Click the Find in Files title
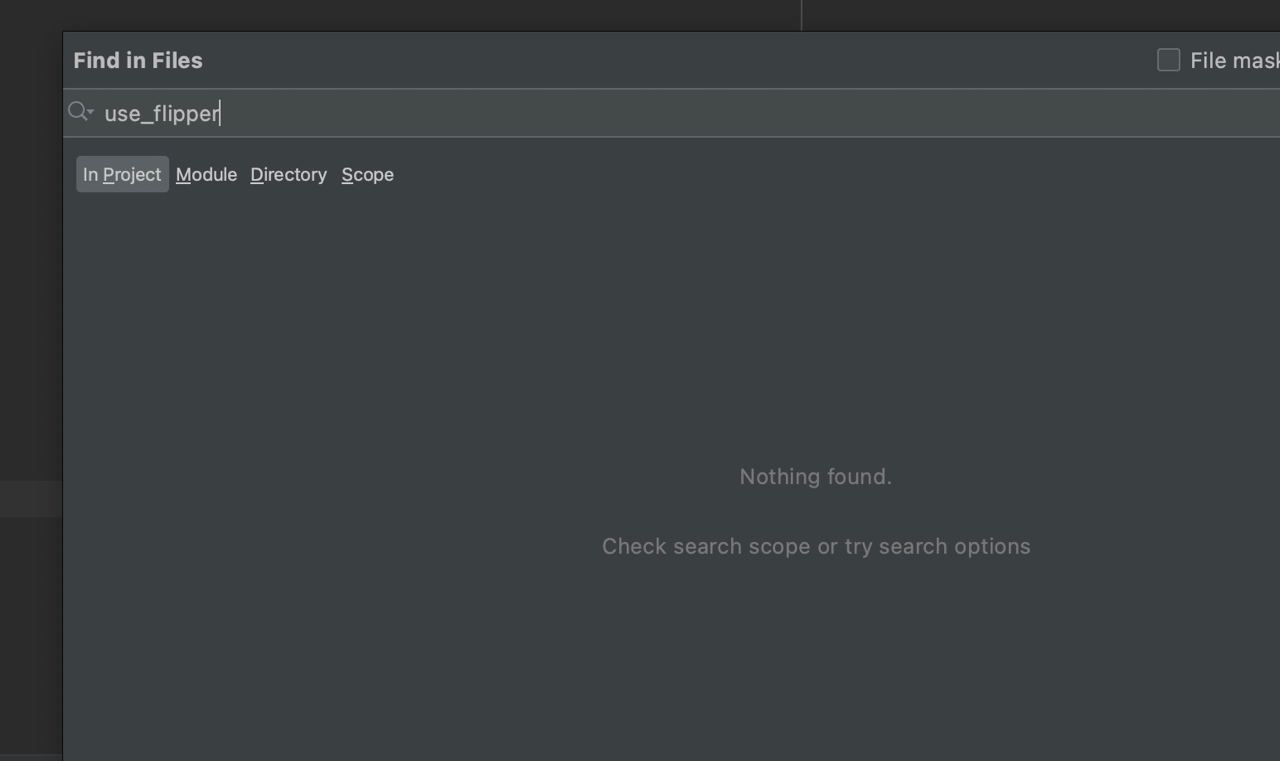 (138, 60)
